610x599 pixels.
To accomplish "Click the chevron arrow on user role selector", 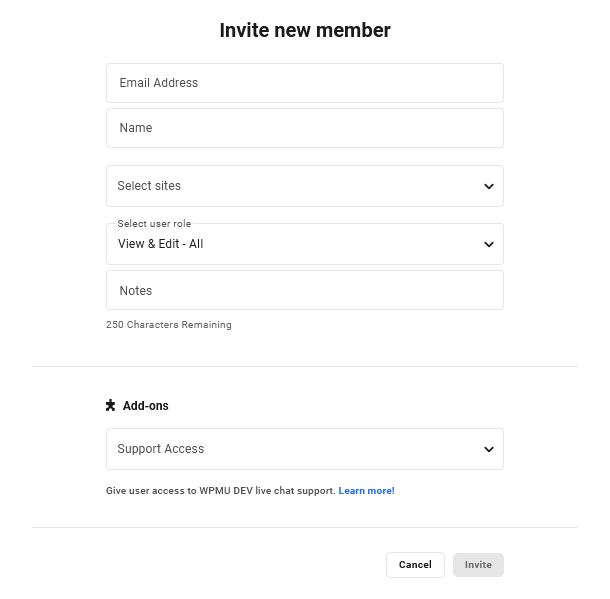I will pos(489,244).
